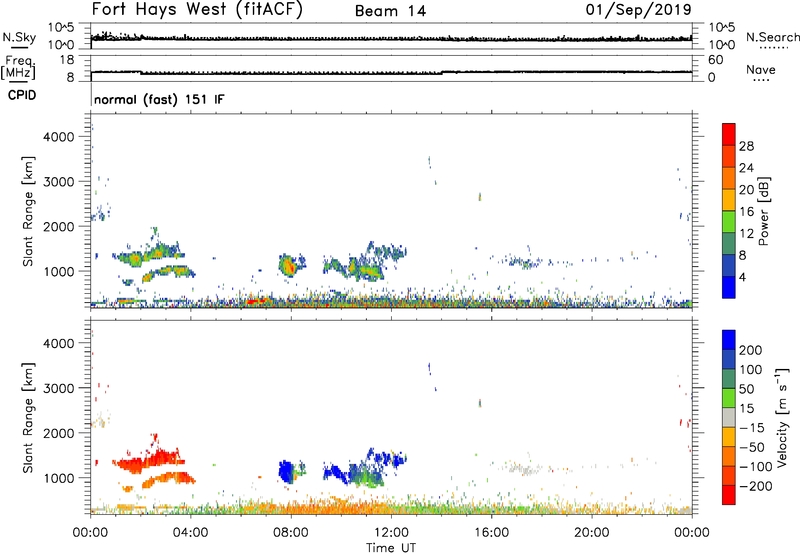800x554 pixels.
Task: Click the '16:00' time tick label
Action: 491,533
